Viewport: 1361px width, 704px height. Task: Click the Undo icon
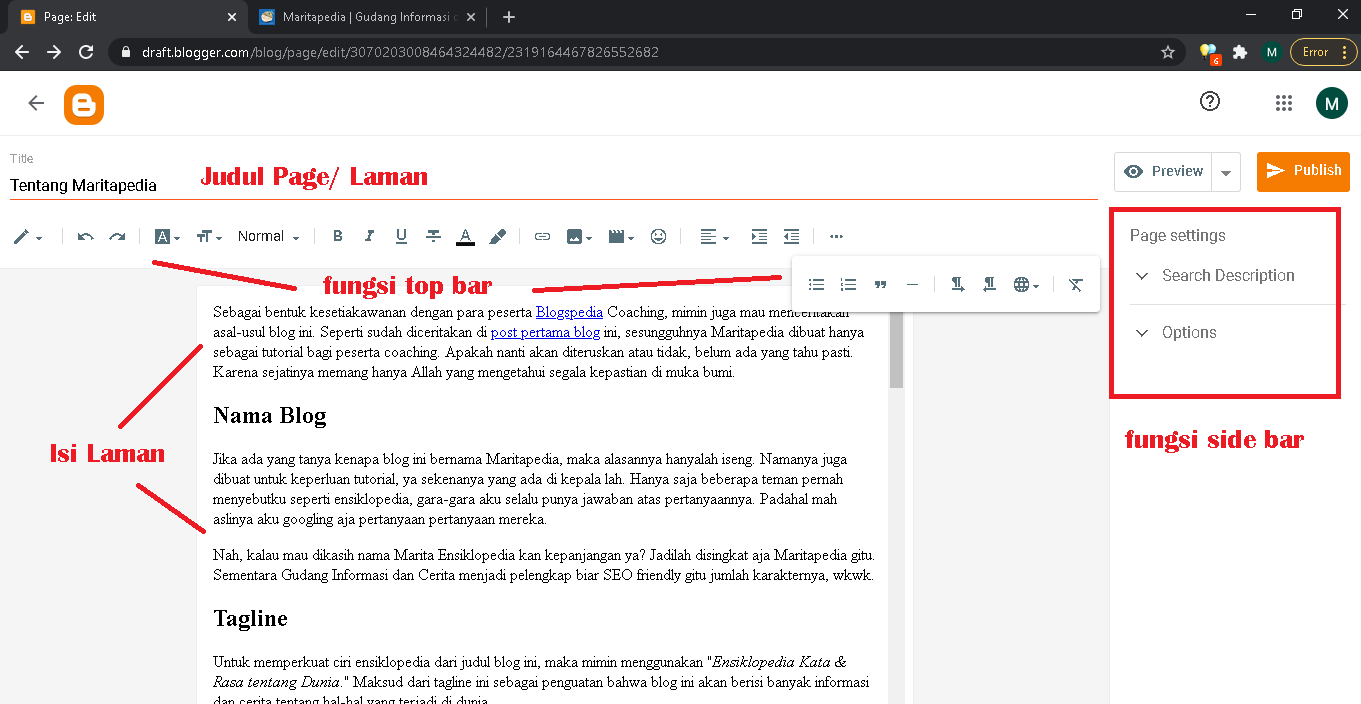click(86, 236)
